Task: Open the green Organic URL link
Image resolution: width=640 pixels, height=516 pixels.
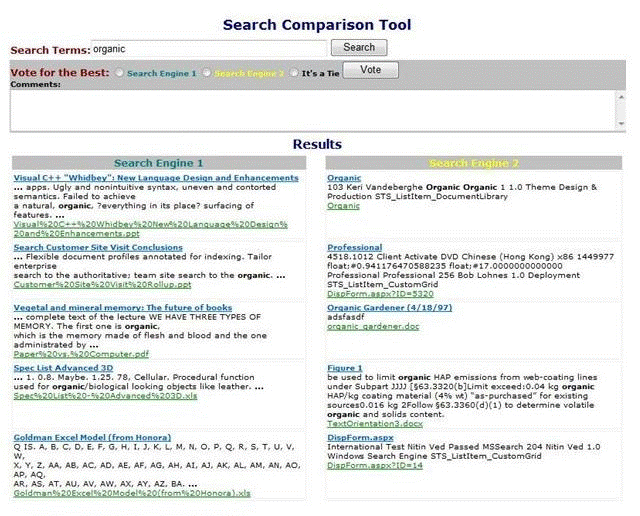Action: point(343,206)
